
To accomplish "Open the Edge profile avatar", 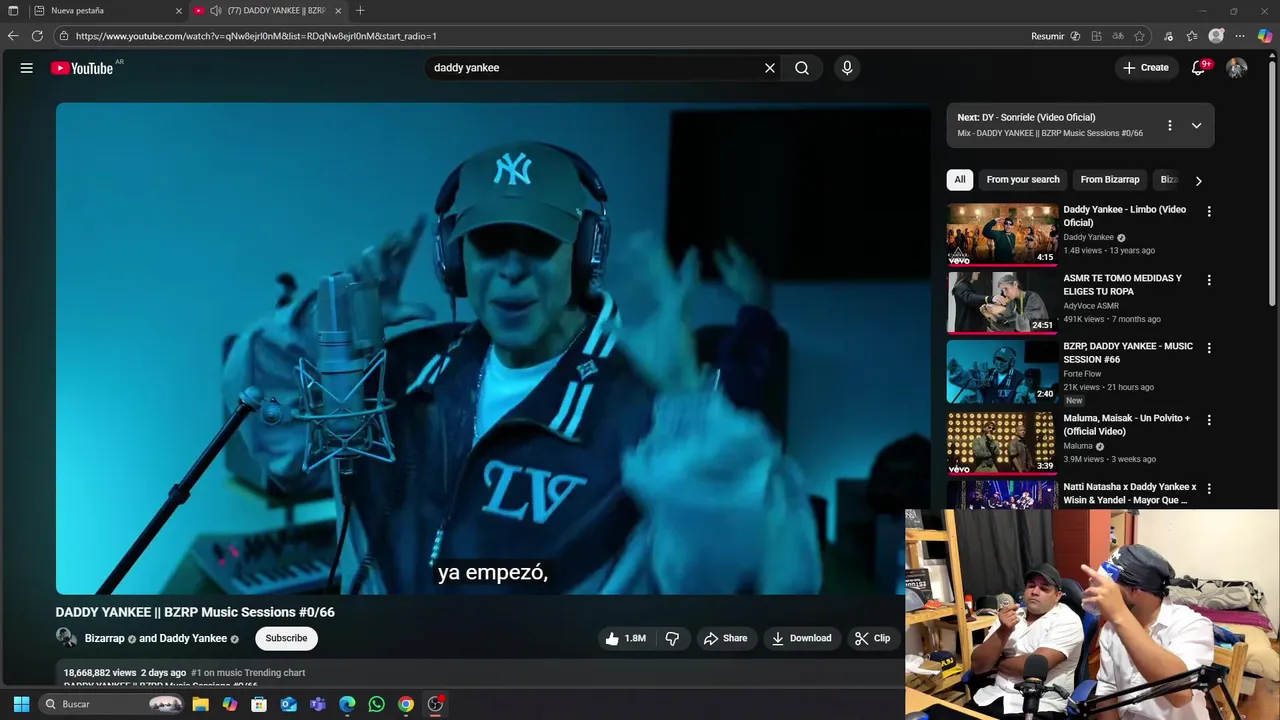I will [x=1216, y=36].
